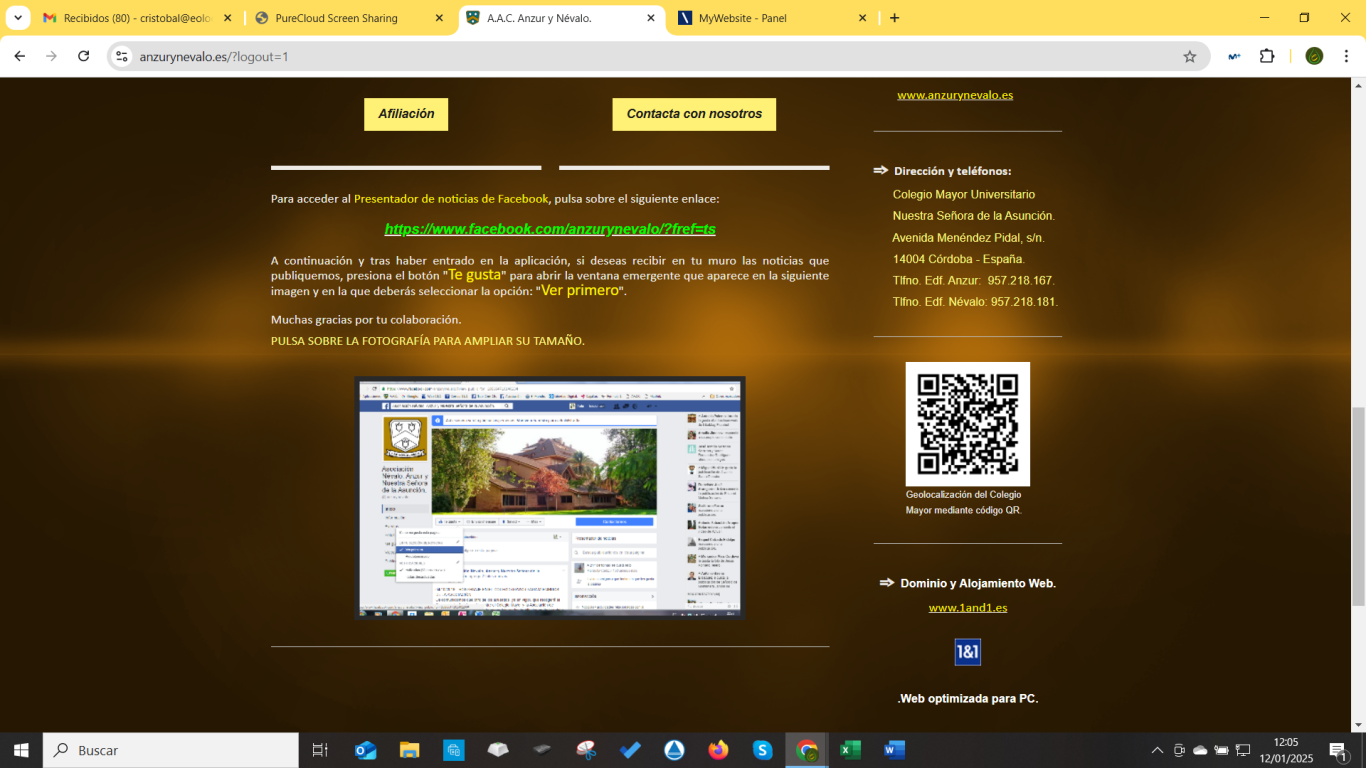Close the MyWebsite - Panel tab

point(862,18)
